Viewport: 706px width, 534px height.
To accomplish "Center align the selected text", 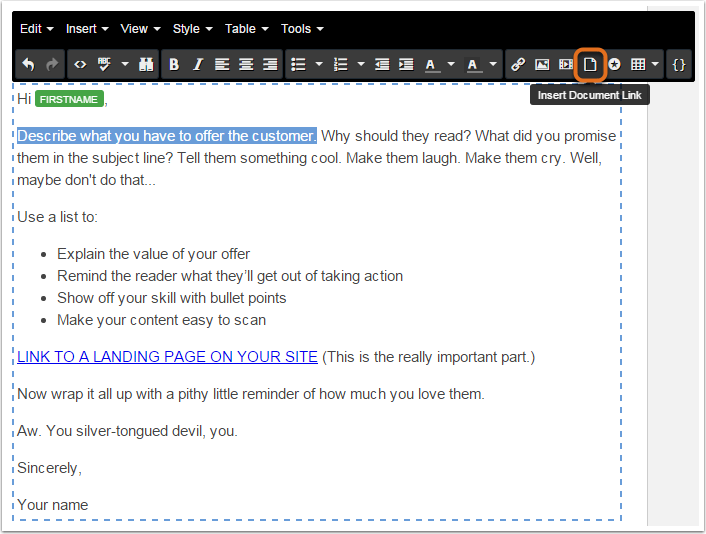I will (246, 65).
